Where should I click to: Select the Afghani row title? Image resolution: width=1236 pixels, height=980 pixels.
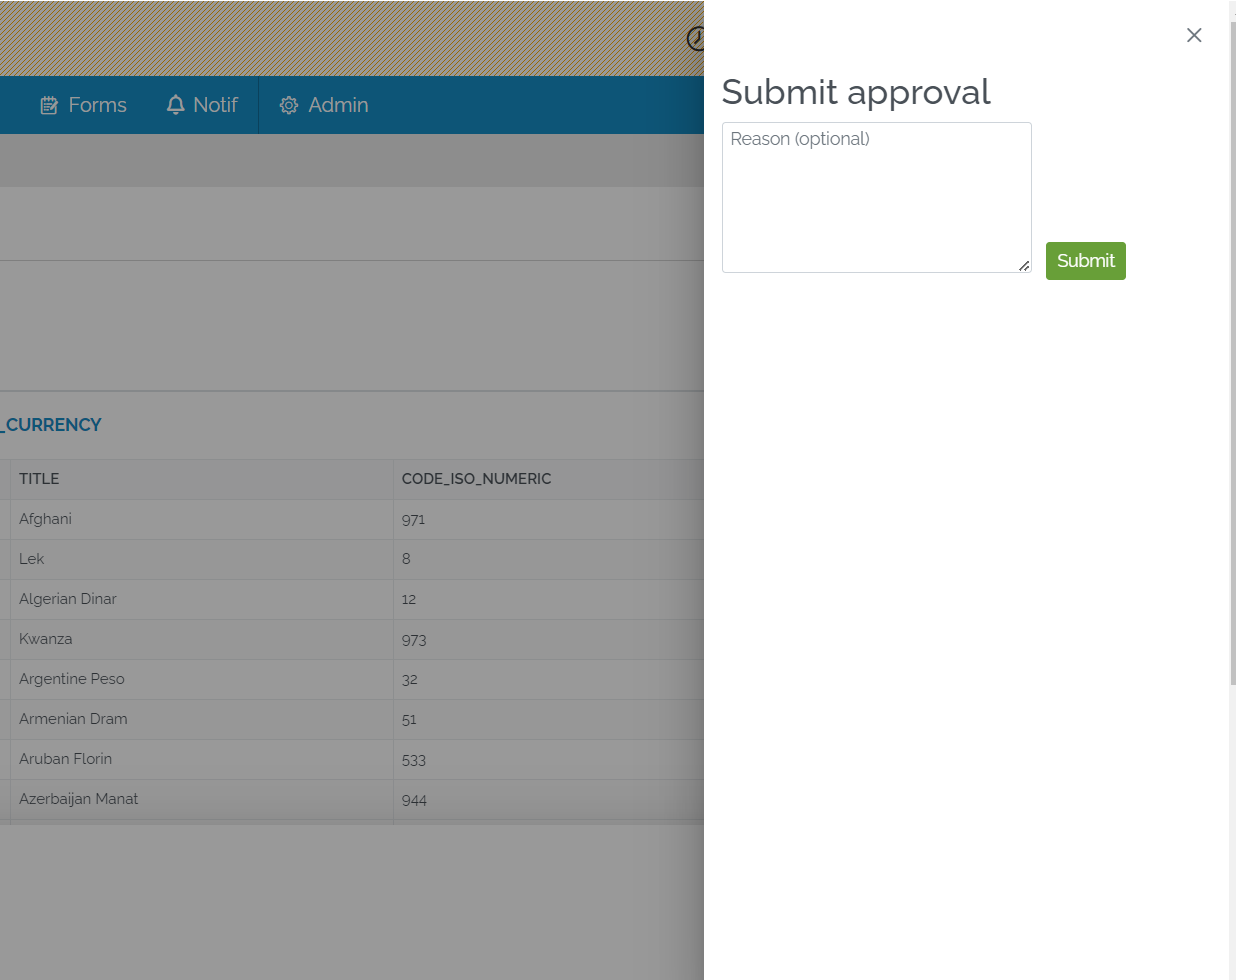click(x=45, y=519)
